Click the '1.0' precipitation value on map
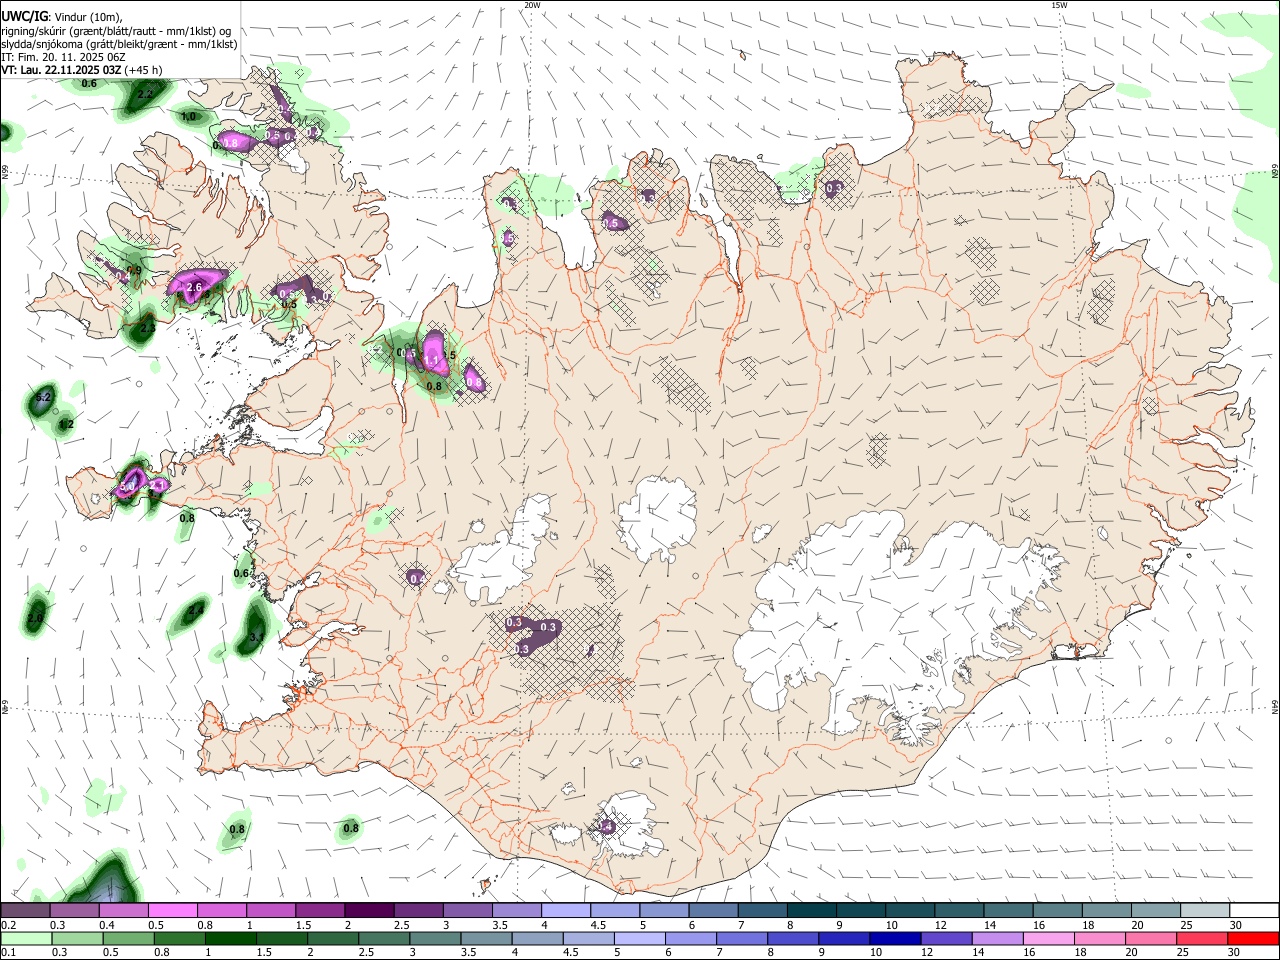The width and height of the screenshot is (1280, 960). point(188,117)
